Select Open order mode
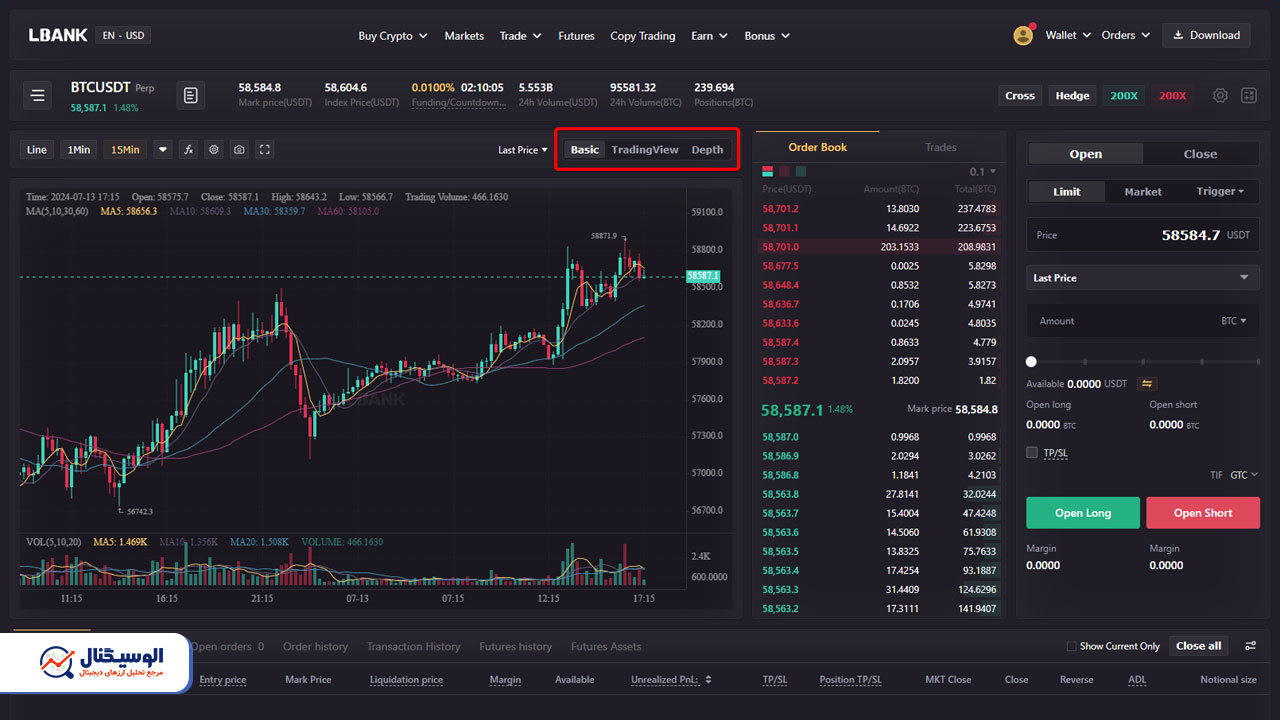This screenshot has width=1280, height=720. 1085,154
